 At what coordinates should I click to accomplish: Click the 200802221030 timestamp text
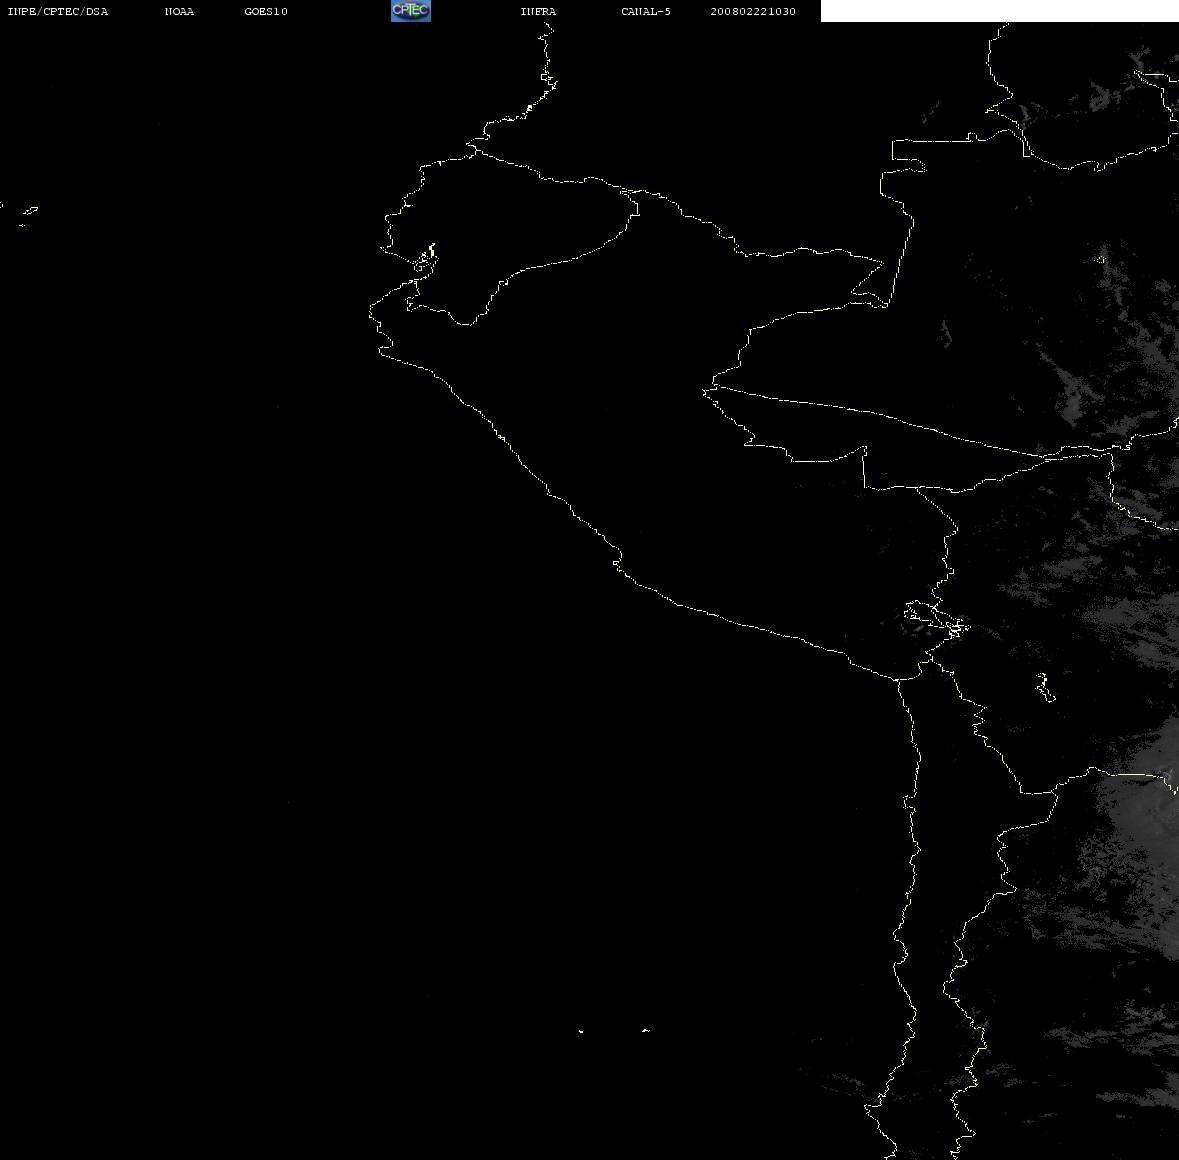point(753,11)
